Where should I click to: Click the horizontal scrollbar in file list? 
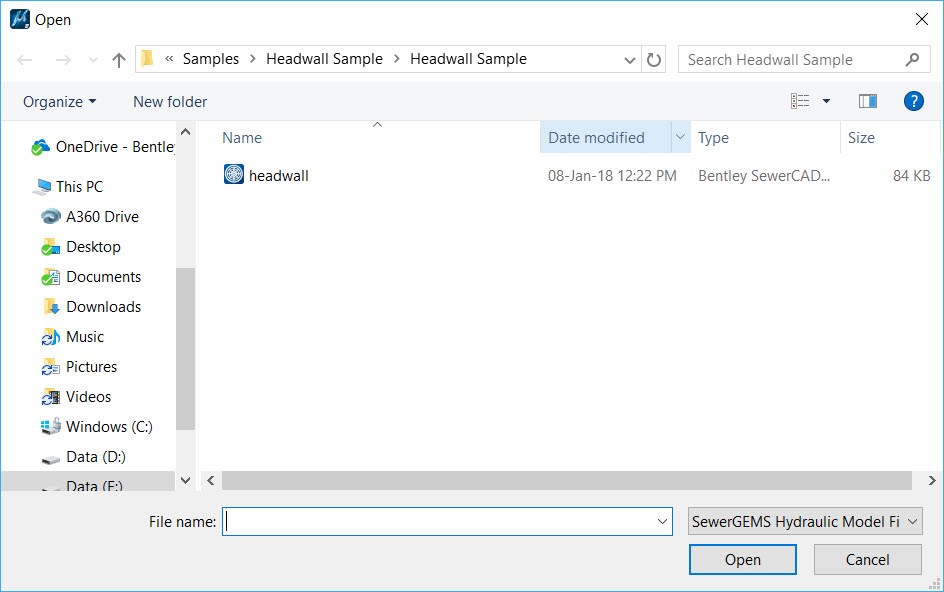565,481
